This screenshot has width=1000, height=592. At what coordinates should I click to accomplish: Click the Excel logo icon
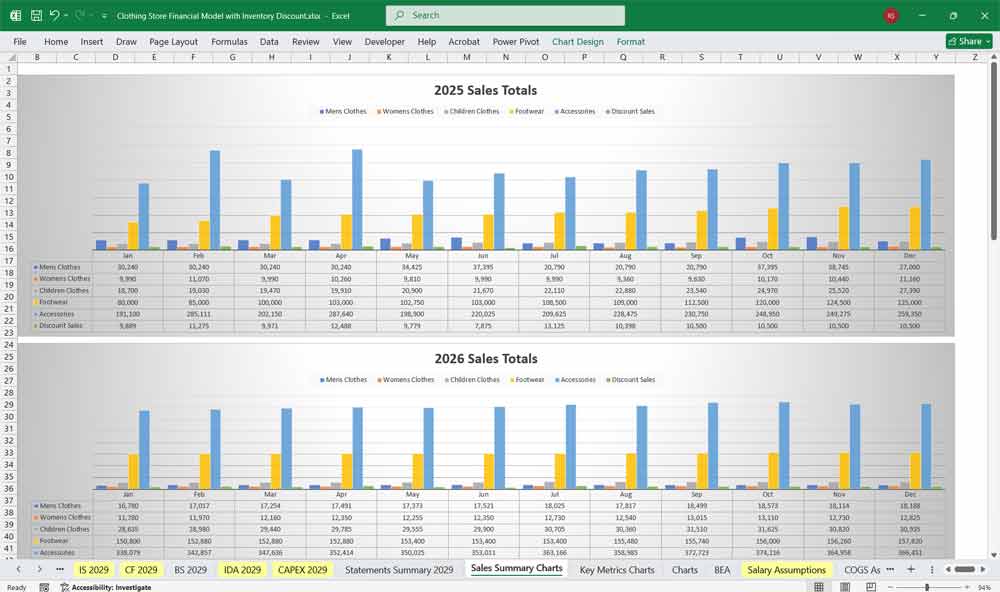pos(15,16)
